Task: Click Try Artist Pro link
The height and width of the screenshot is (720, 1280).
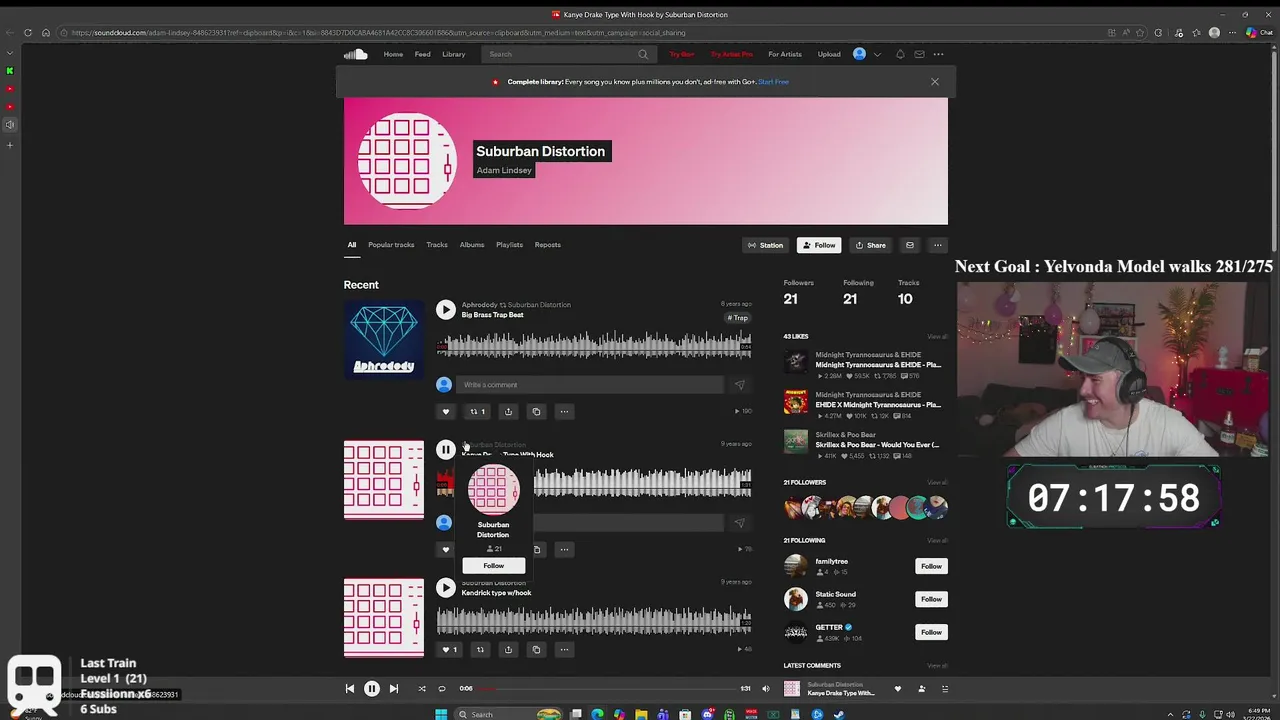Action: (732, 54)
